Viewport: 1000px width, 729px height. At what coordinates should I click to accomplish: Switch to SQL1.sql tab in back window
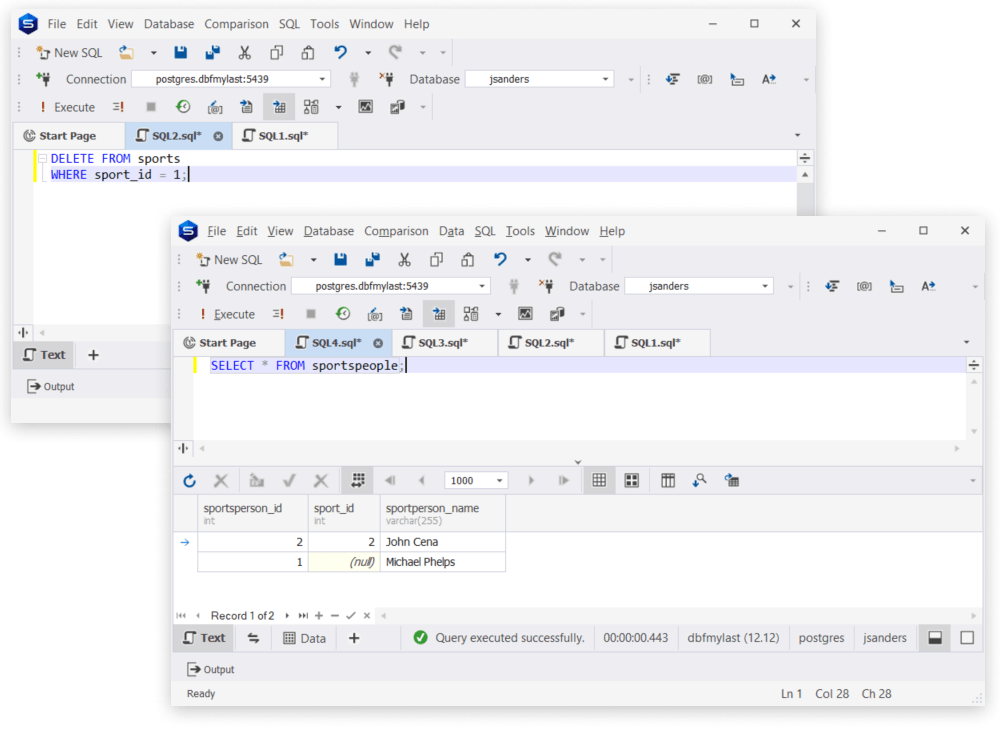(284, 135)
